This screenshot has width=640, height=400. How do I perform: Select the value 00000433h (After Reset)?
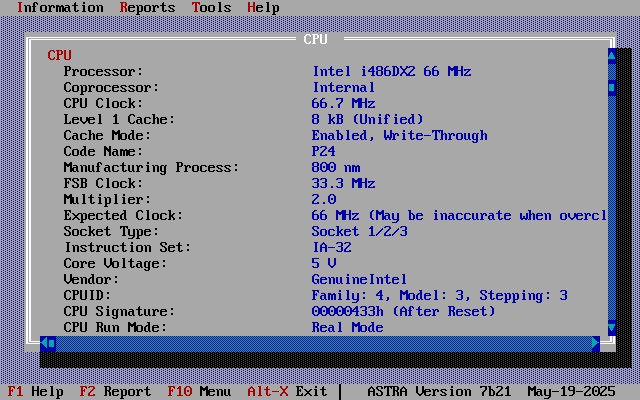(x=403, y=311)
